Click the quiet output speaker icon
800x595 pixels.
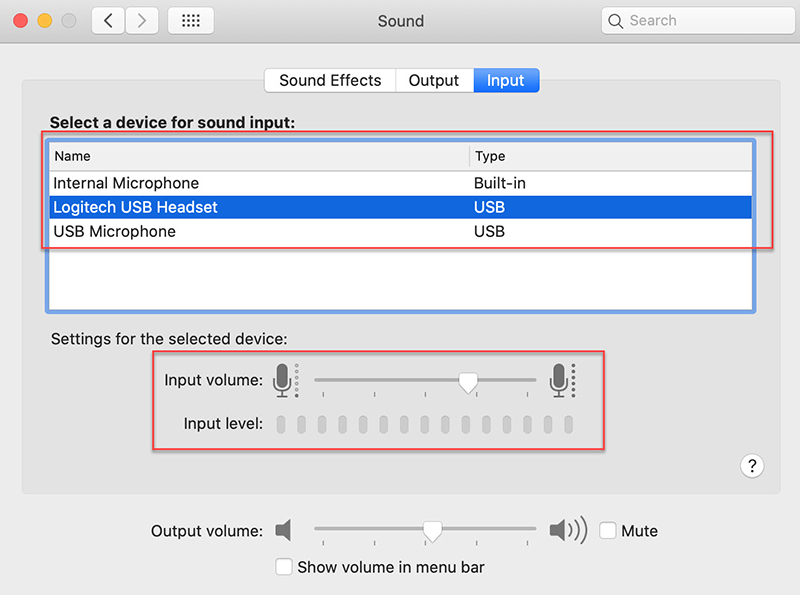[285, 530]
